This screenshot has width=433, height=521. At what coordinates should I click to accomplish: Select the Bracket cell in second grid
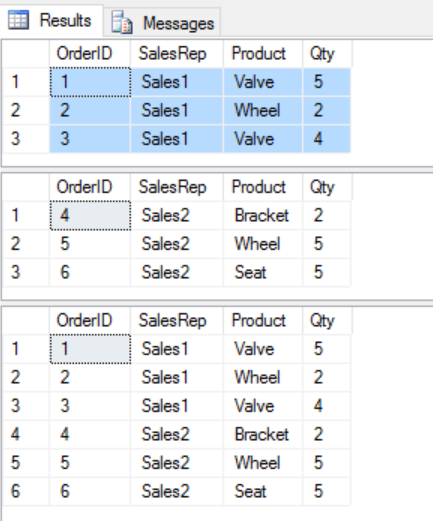(263, 215)
